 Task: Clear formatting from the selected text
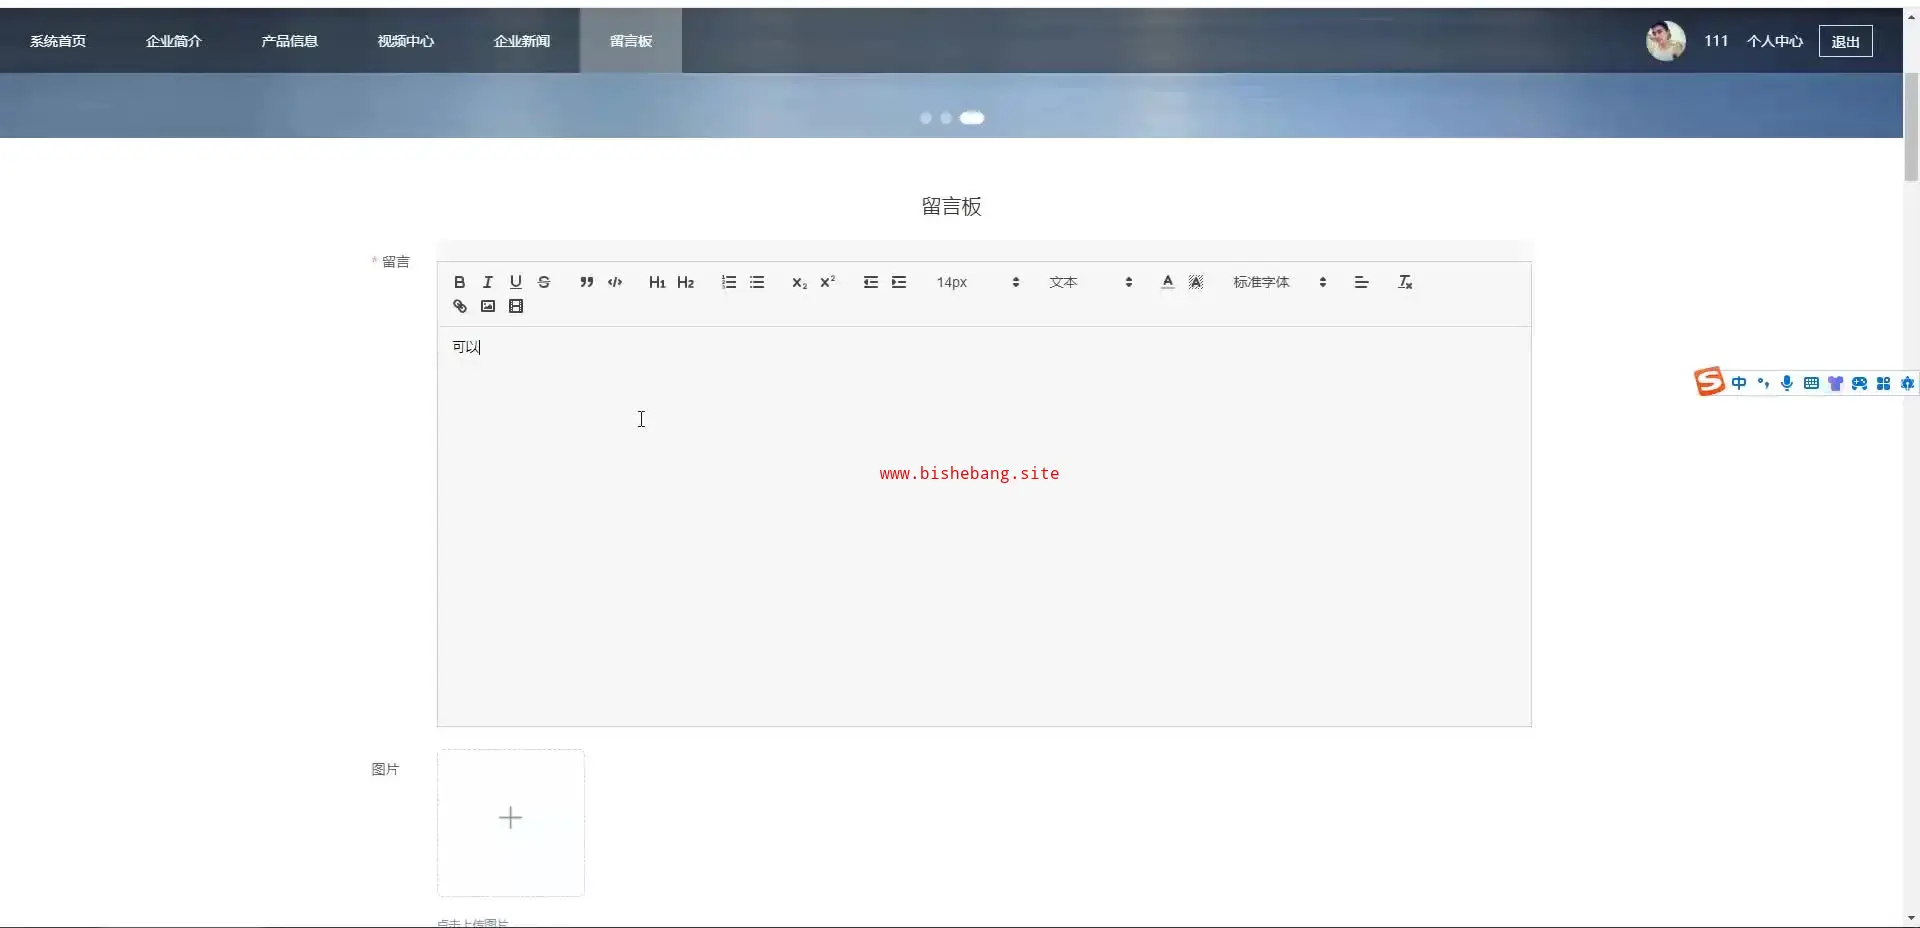pyautogui.click(x=1405, y=282)
